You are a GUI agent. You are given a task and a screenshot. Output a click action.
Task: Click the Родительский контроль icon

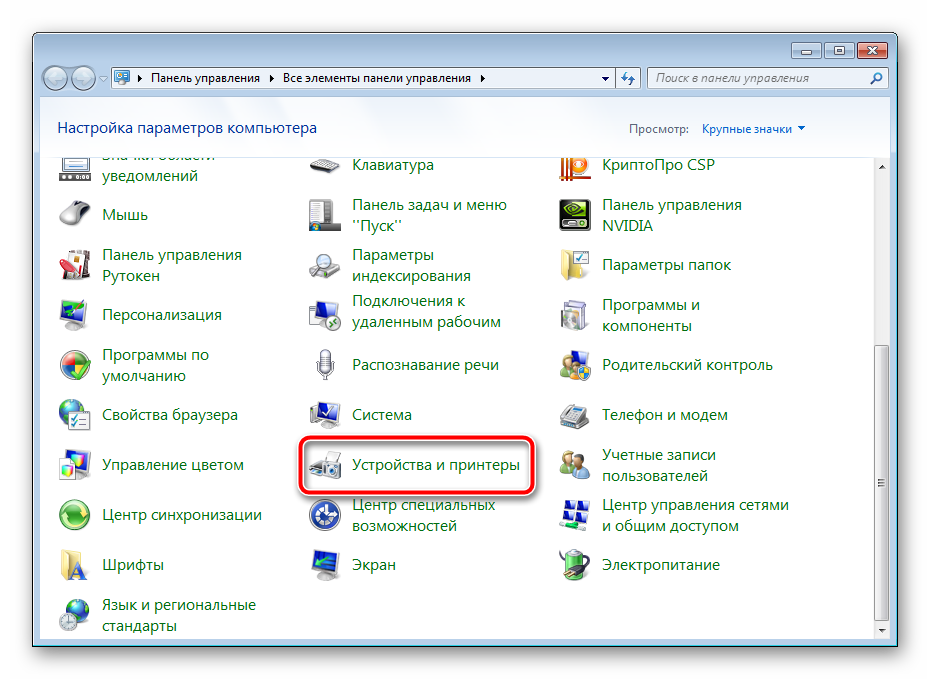click(x=576, y=365)
